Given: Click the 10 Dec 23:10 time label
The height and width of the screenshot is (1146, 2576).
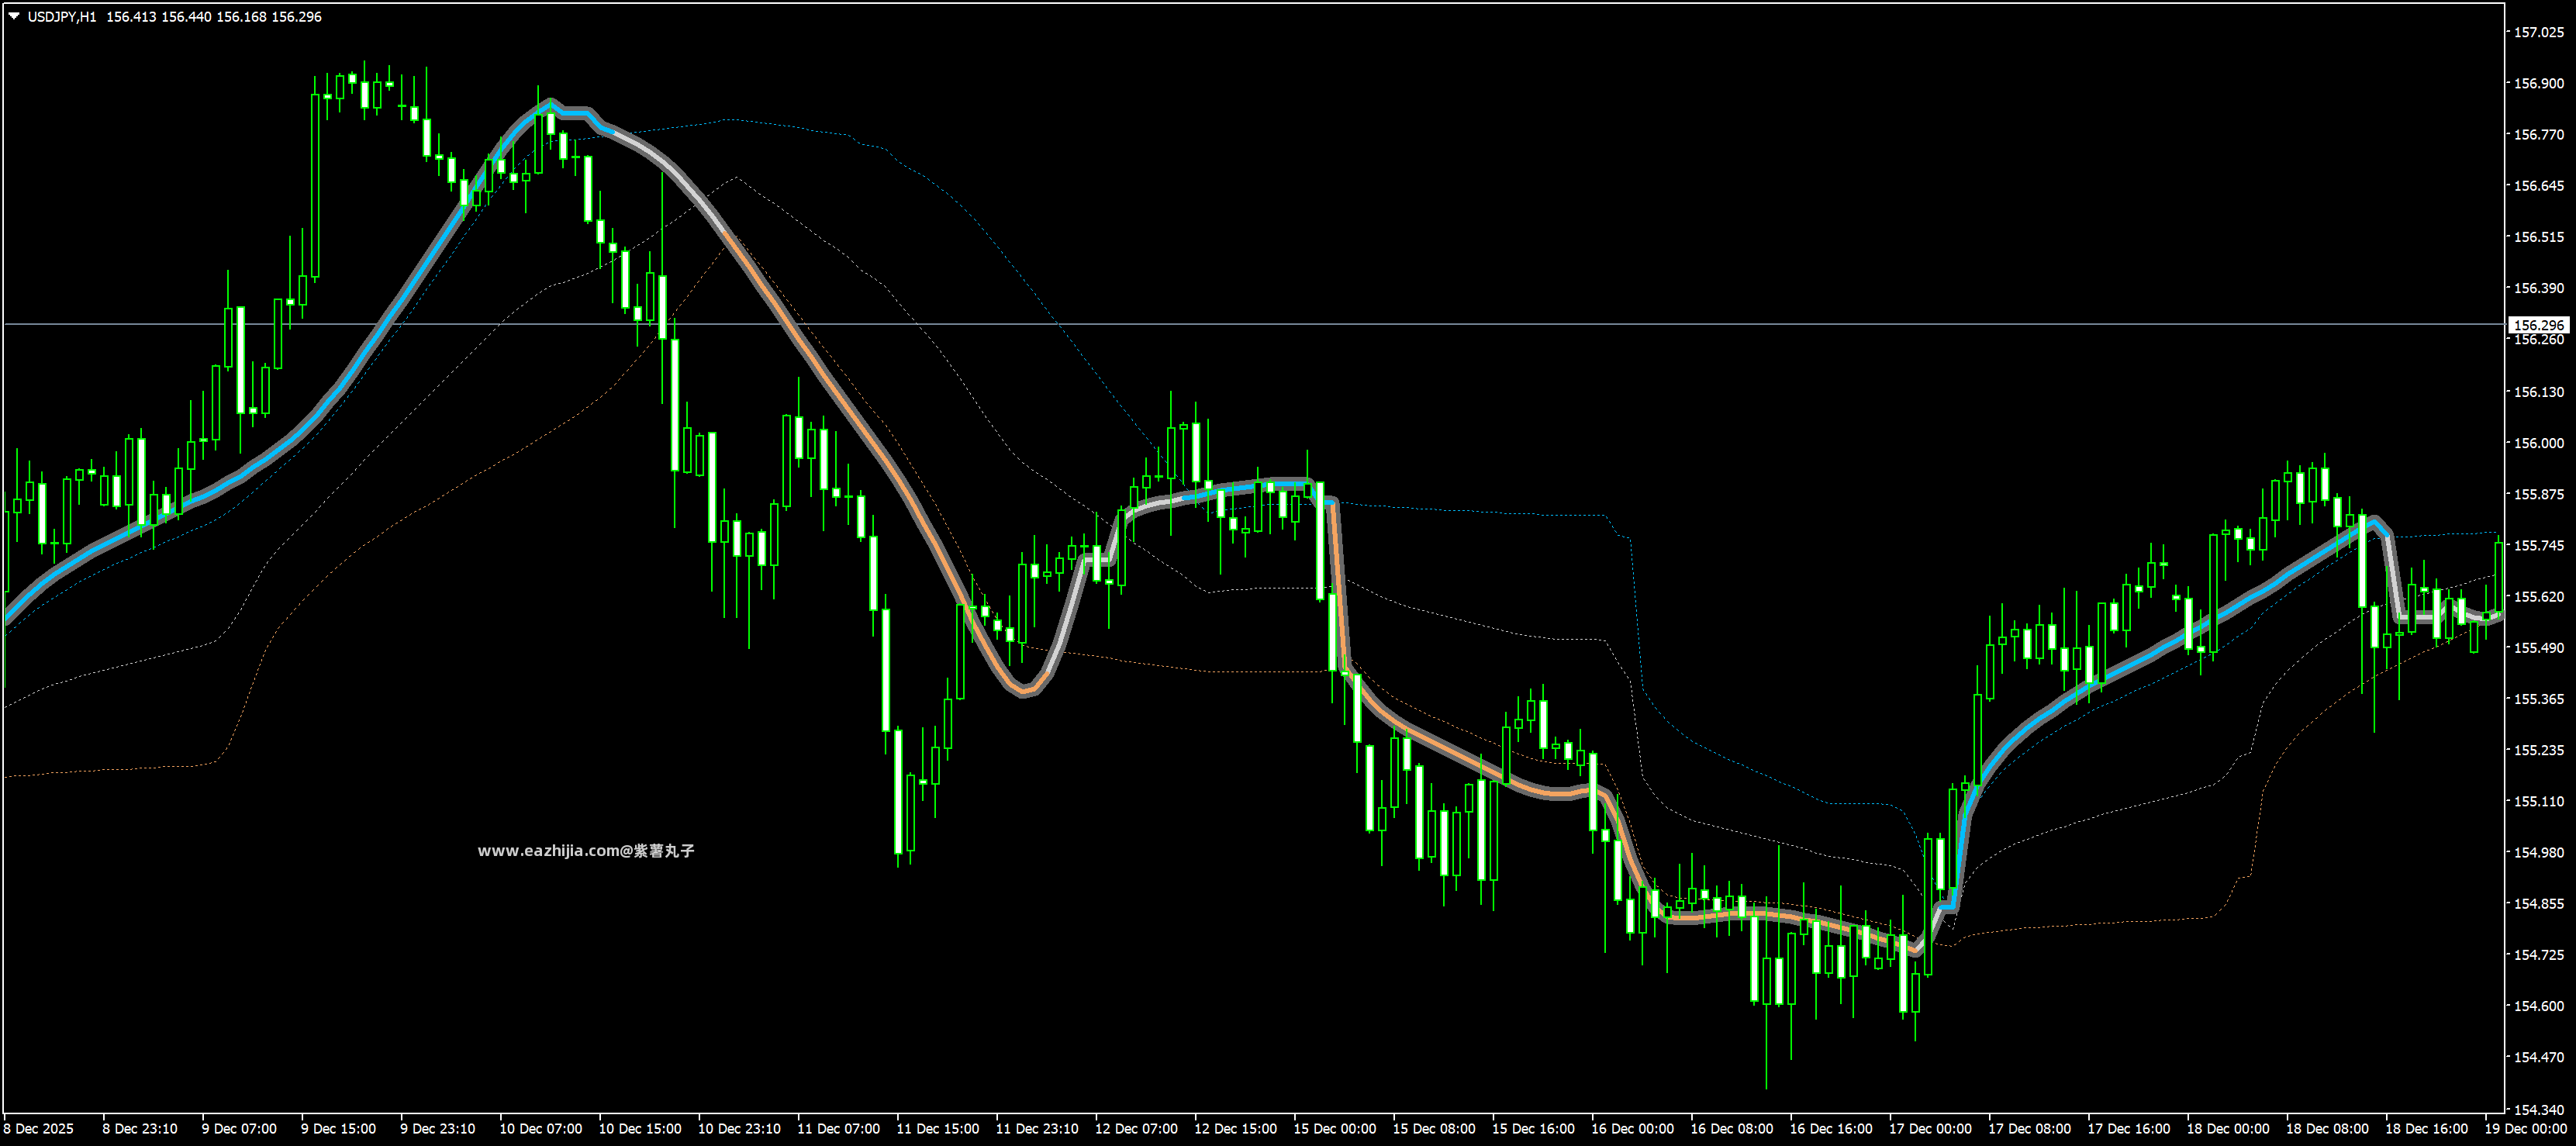Looking at the screenshot, I should 739,1129.
